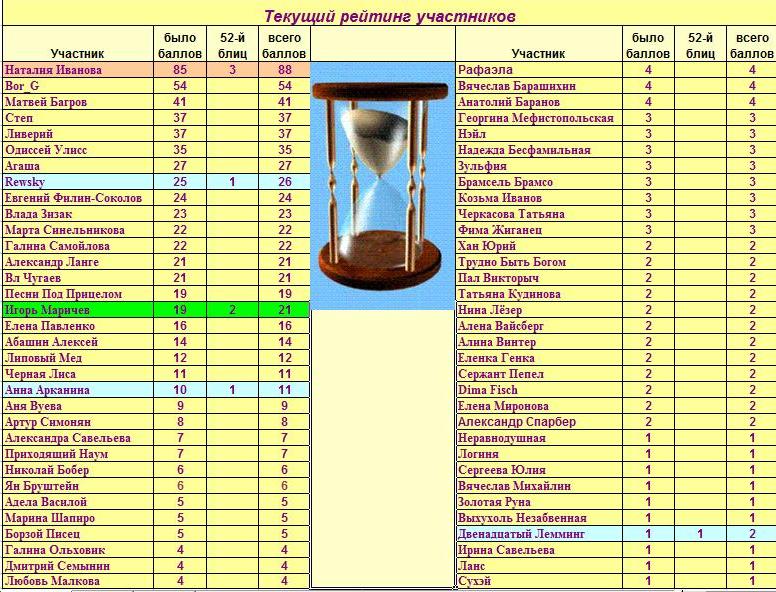Click the 'Одиссей Улисс' cell
776x592 pixels.
pos(78,149)
